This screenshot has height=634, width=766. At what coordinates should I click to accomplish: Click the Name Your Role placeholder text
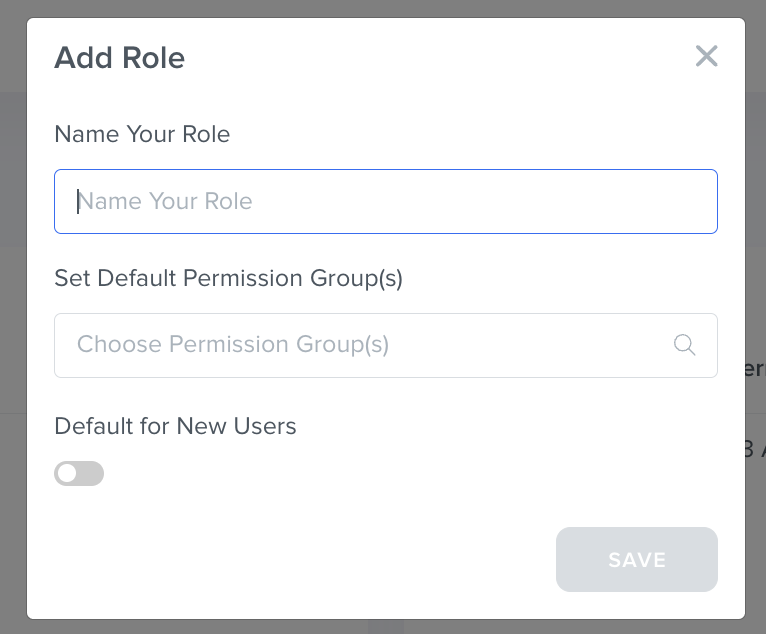click(x=165, y=201)
